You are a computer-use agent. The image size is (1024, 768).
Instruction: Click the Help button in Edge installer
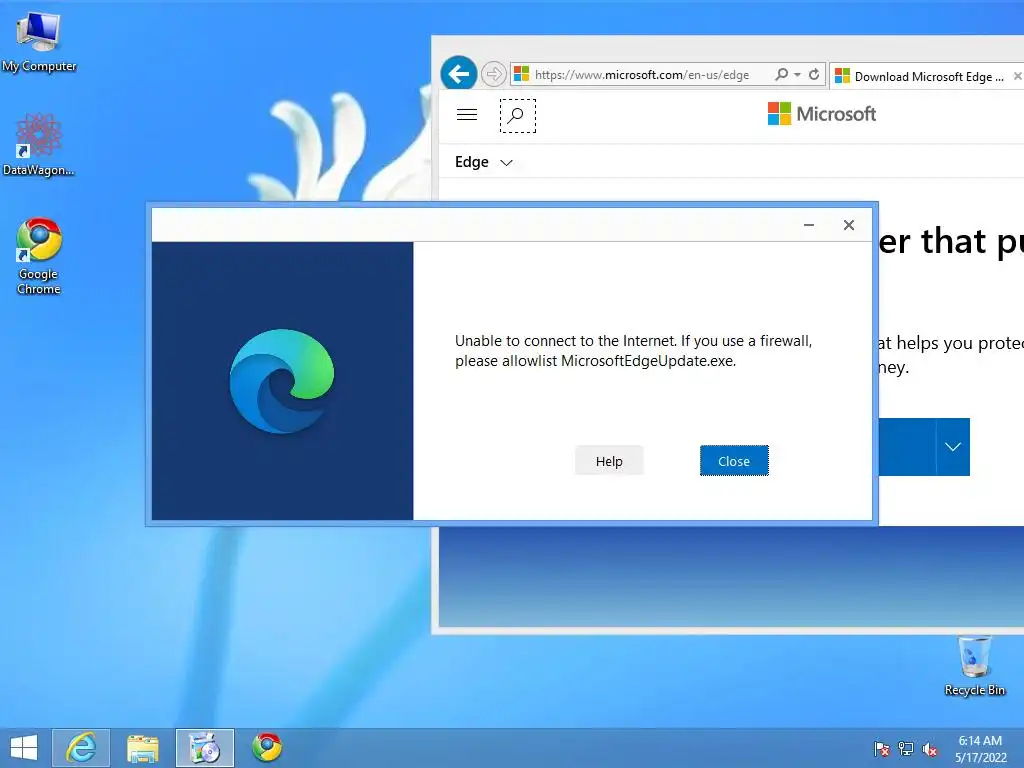(609, 461)
